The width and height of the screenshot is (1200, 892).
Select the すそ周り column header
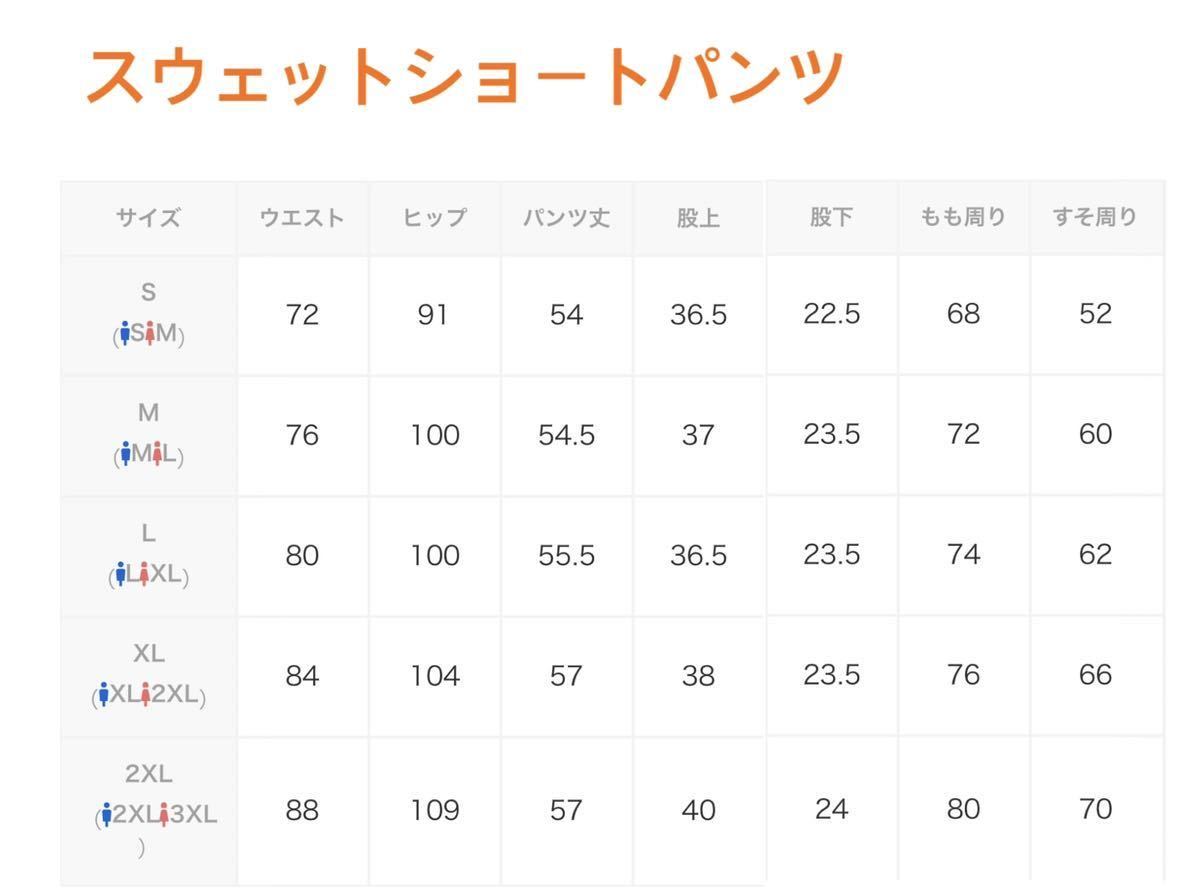click(1095, 217)
